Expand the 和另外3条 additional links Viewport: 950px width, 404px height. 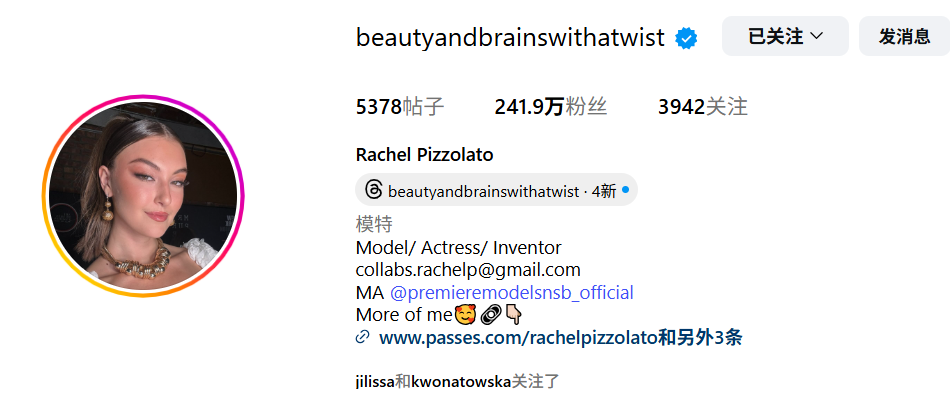click(x=700, y=337)
